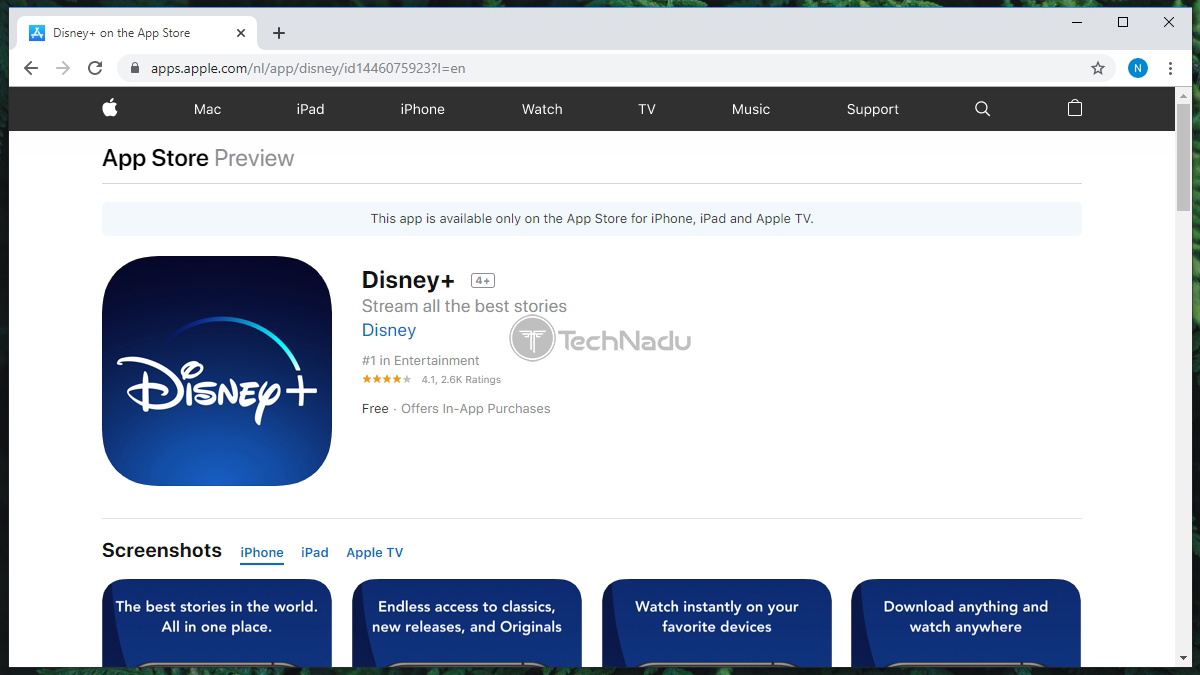Viewport: 1200px width, 675px height.
Task: Bookmark this page with the star icon
Action: tap(1098, 68)
